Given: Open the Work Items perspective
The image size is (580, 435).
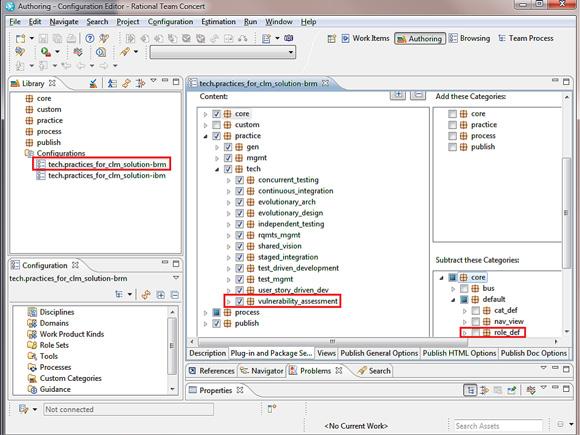Looking at the screenshot, I should coord(365,38).
